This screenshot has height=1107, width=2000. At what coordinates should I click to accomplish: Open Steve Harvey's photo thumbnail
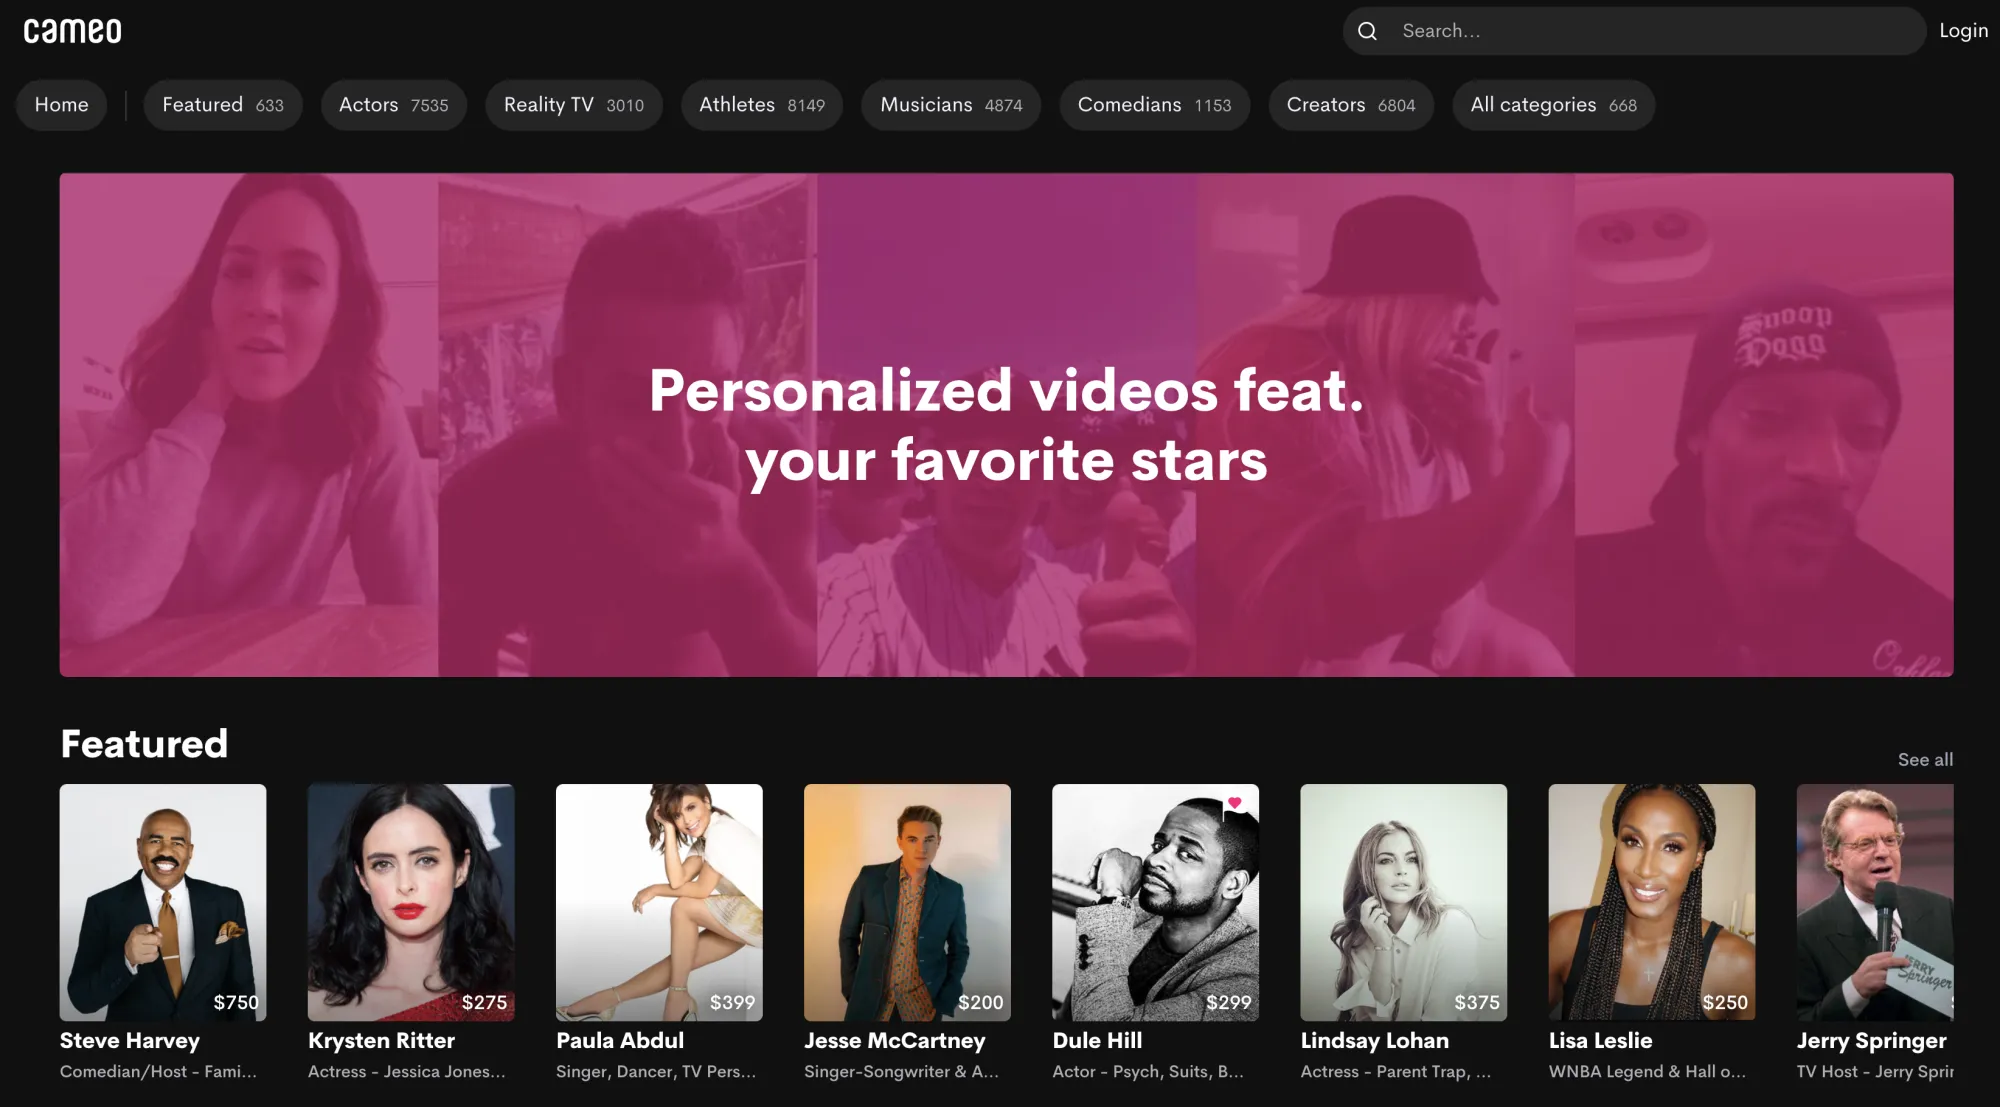(x=163, y=902)
